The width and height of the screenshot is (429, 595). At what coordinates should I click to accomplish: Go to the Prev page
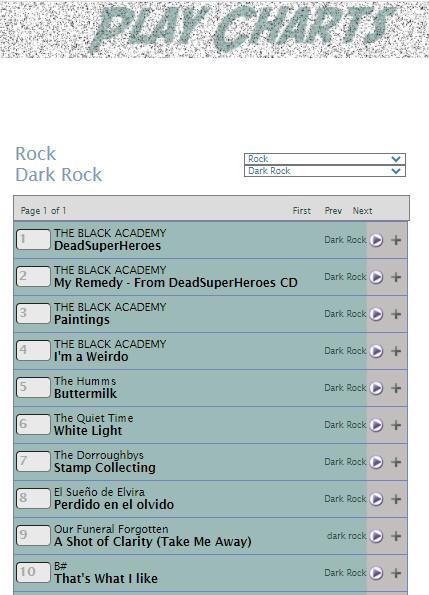tap(333, 211)
